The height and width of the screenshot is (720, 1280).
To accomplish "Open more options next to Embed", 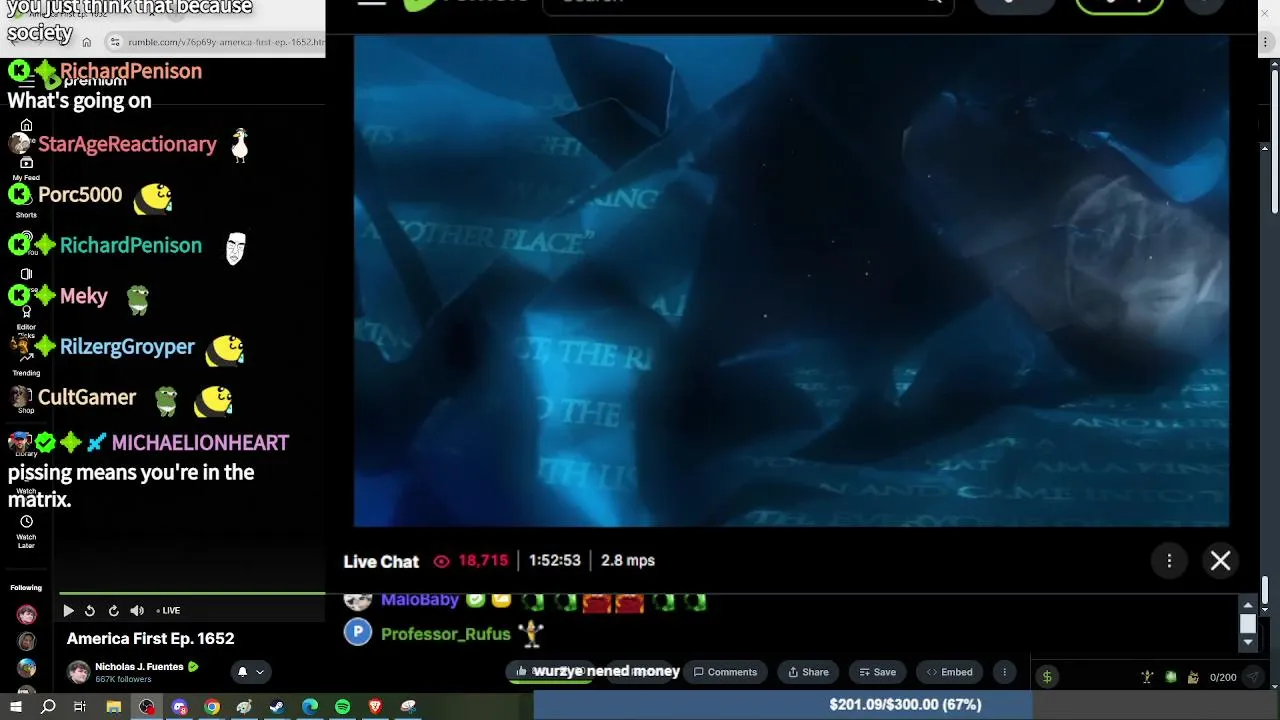I will click(x=1004, y=672).
